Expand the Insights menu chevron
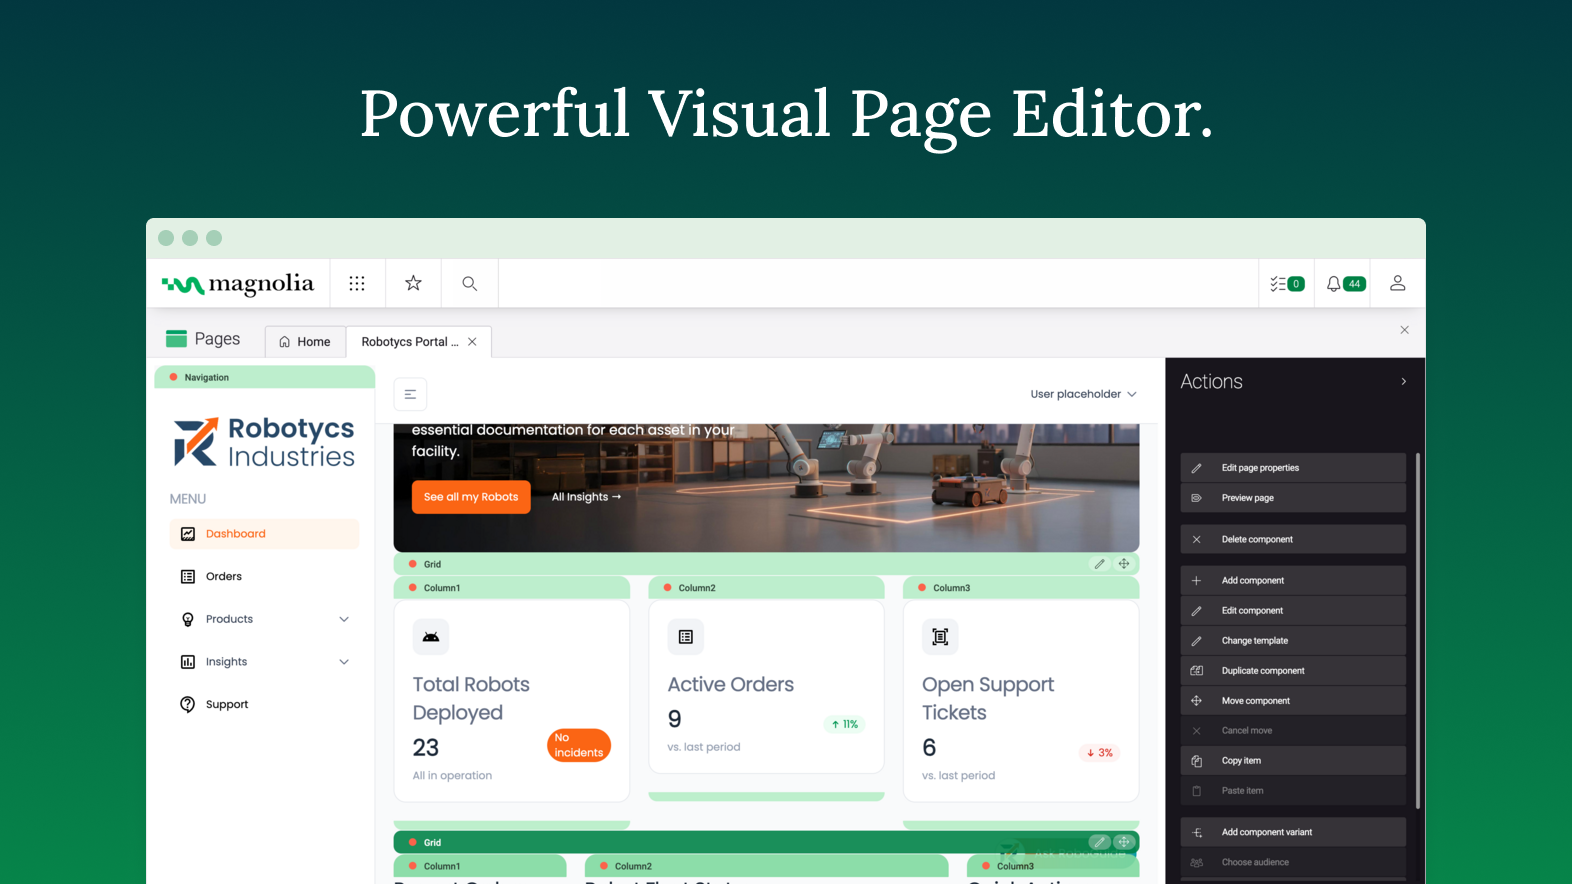1572x884 pixels. [344, 662]
